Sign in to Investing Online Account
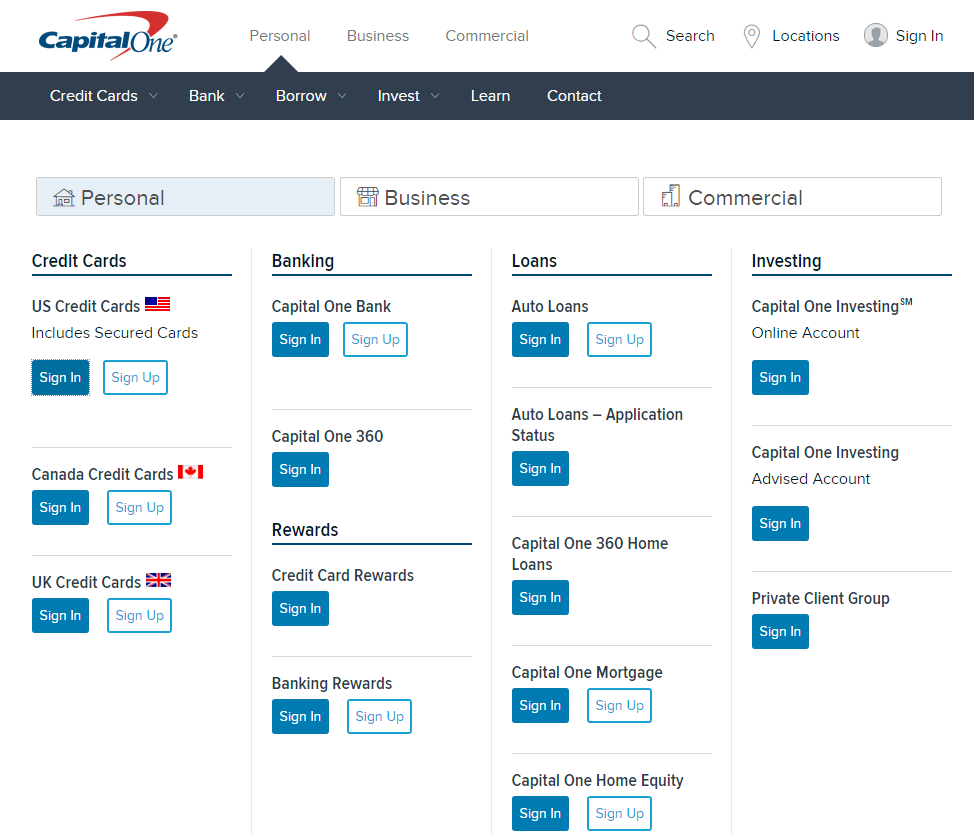 pyautogui.click(x=780, y=378)
